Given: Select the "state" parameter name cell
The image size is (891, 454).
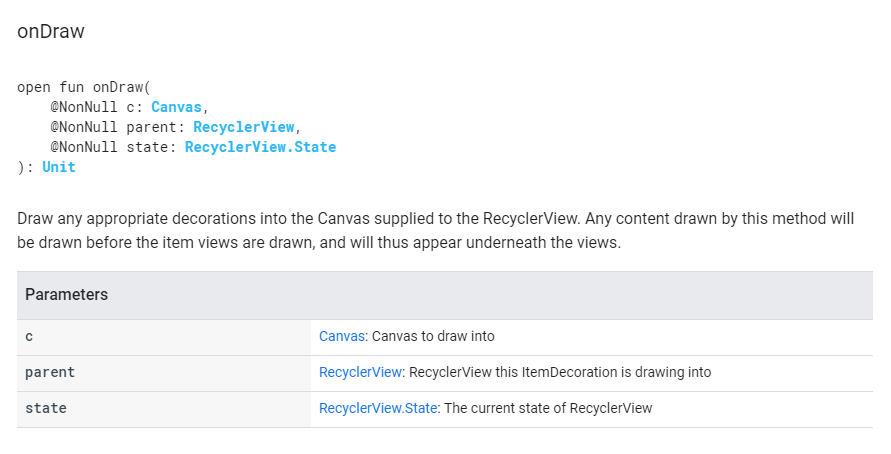Looking at the screenshot, I should pos(46,408).
